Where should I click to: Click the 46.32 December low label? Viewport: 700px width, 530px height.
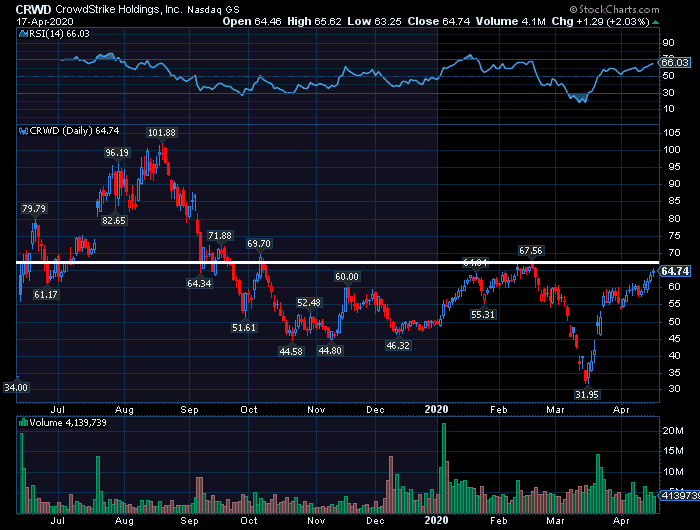coord(398,346)
